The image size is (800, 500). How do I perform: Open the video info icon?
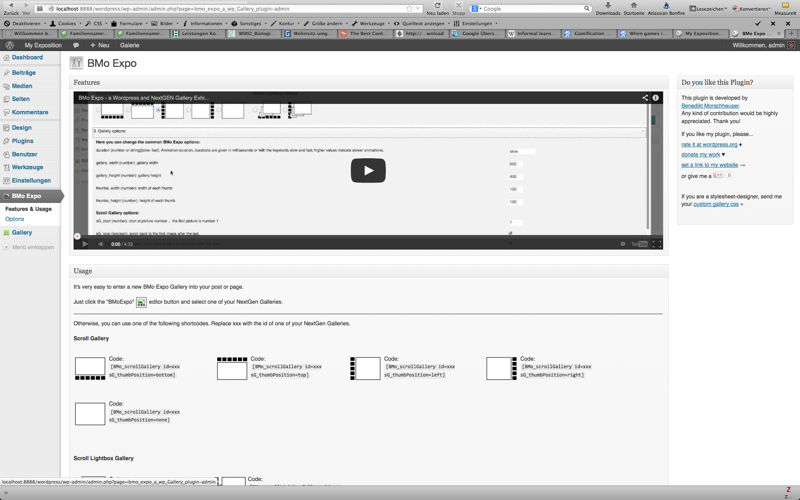[656, 98]
